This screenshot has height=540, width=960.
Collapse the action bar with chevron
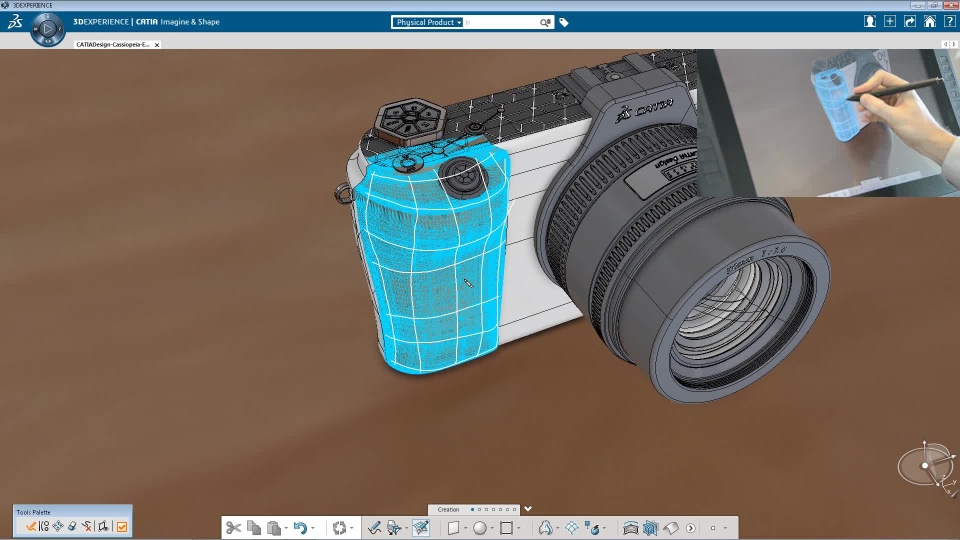pyautogui.click(x=528, y=509)
